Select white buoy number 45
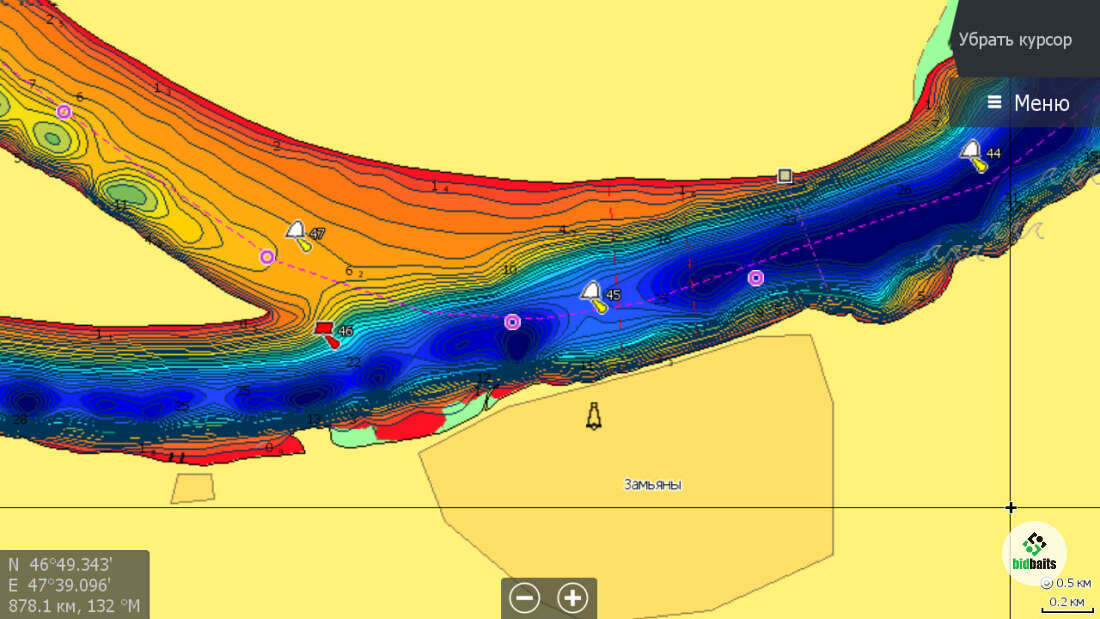The width and height of the screenshot is (1100, 619). pos(593,295)
